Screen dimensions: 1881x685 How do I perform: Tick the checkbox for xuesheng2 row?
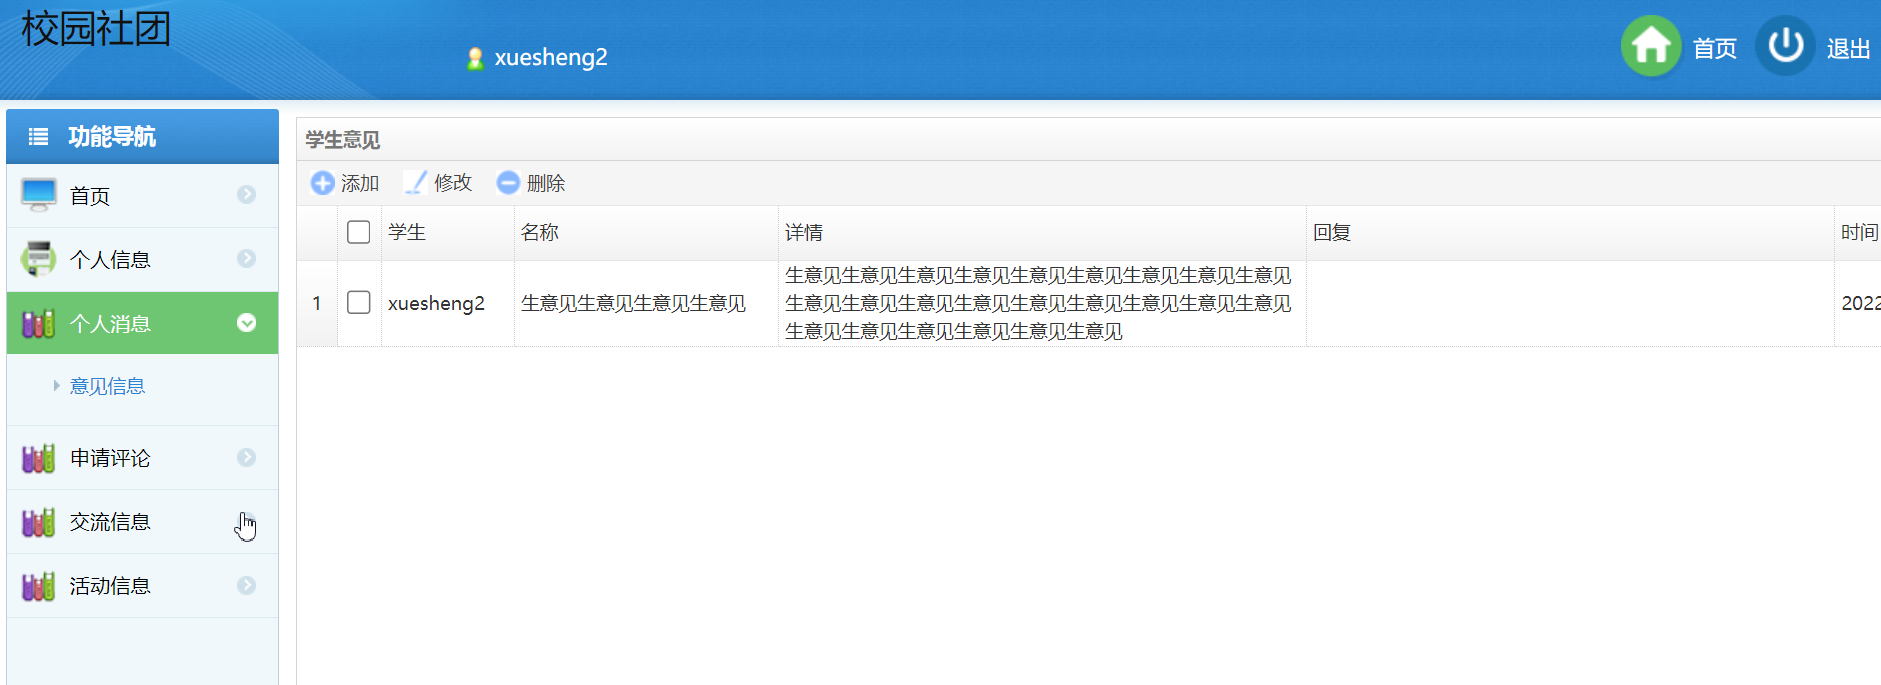coord(359,302)
